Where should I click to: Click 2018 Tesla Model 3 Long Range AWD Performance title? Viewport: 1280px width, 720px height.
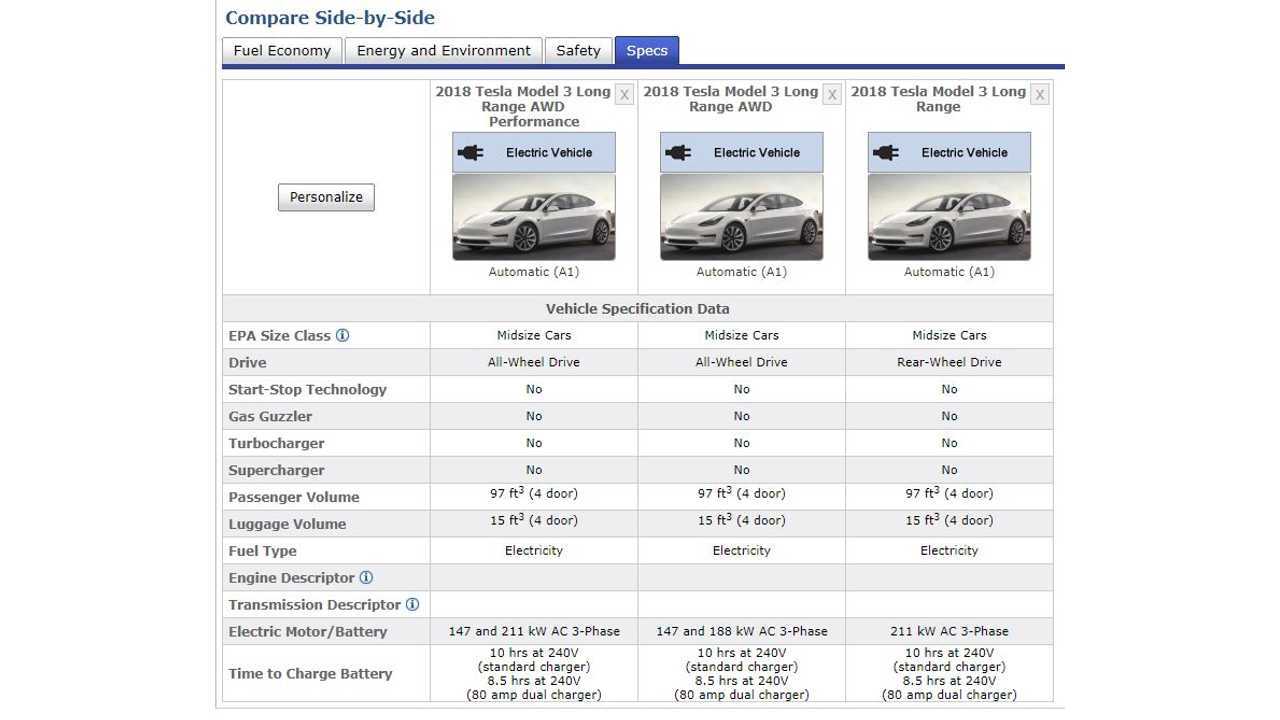click(523, 106)
